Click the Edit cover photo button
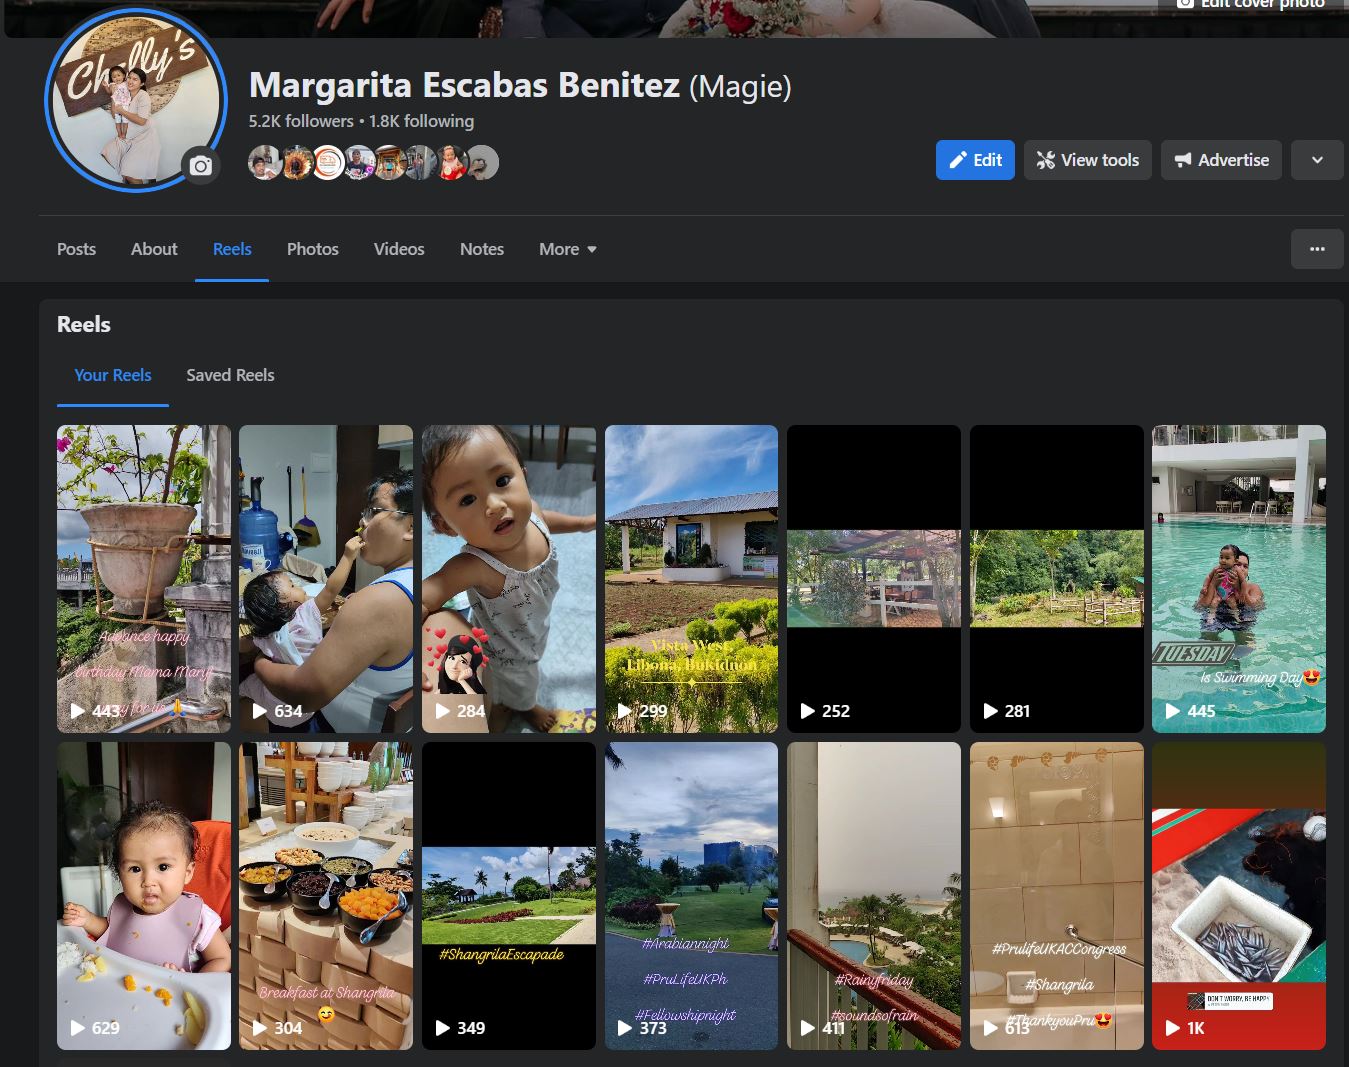Screen dimensions: 1349x1067 (x=1252, y=4)
